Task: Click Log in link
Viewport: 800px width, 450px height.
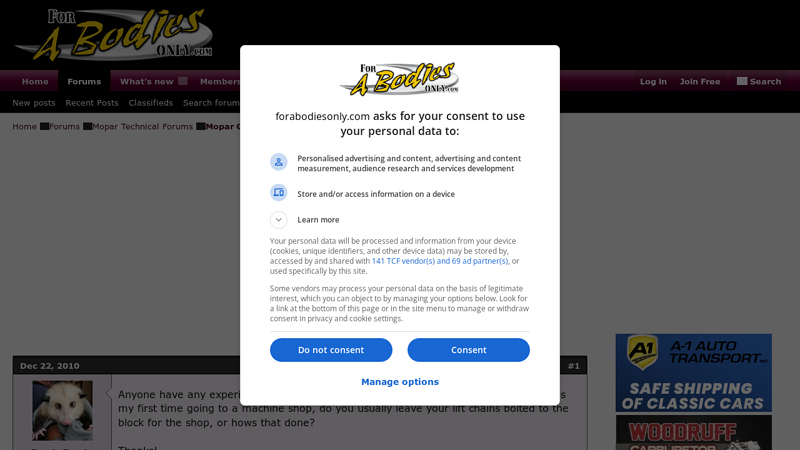Action: pos(653,82)
